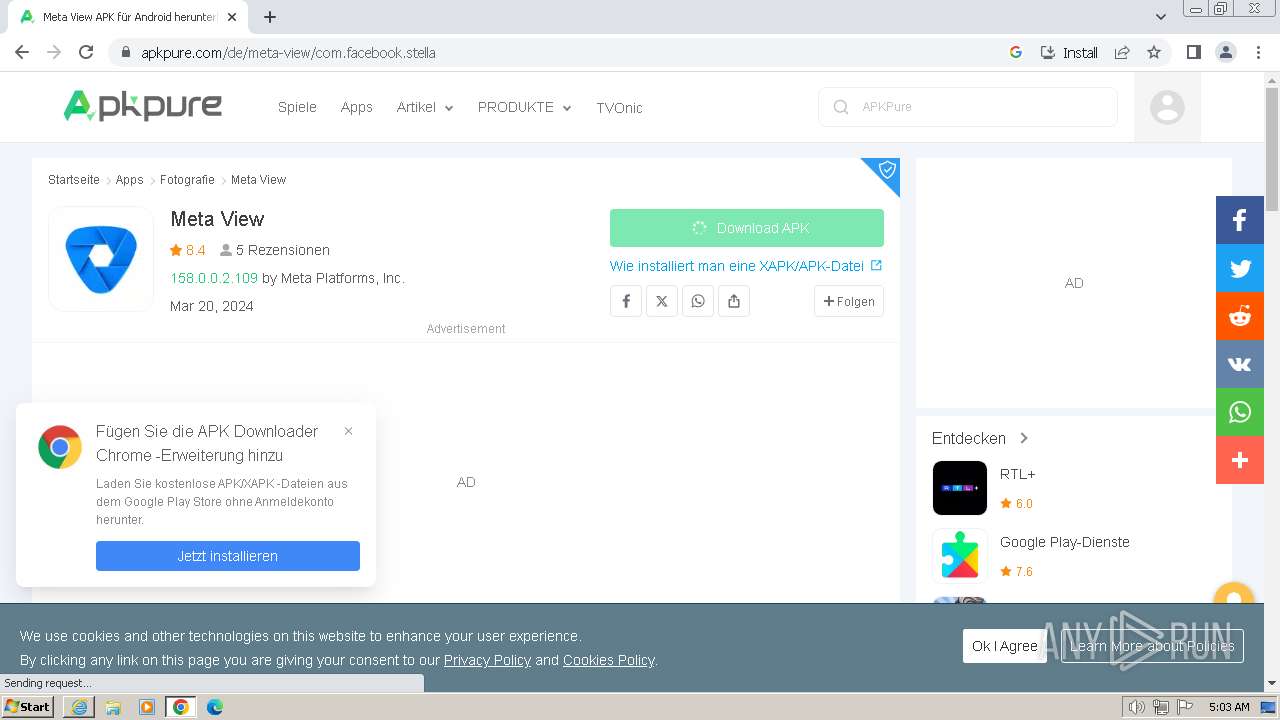
Task: Click browser back arrow
Action: (x=22, y=52)
